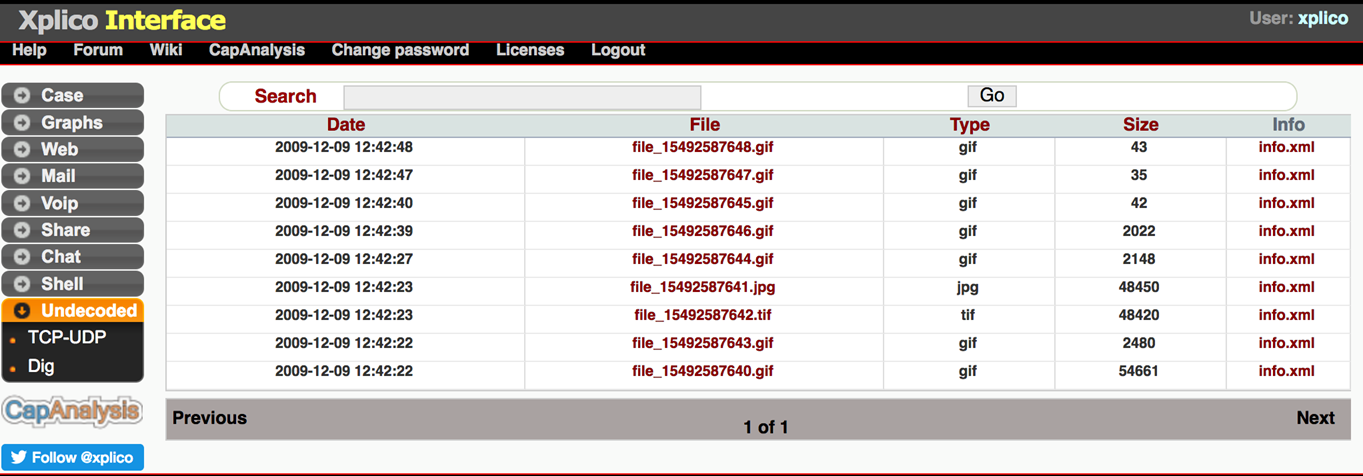The height and width of the screenshot is (476, 1363).
Task: Expand the Voip sidebar section
Action: [72, 203]
